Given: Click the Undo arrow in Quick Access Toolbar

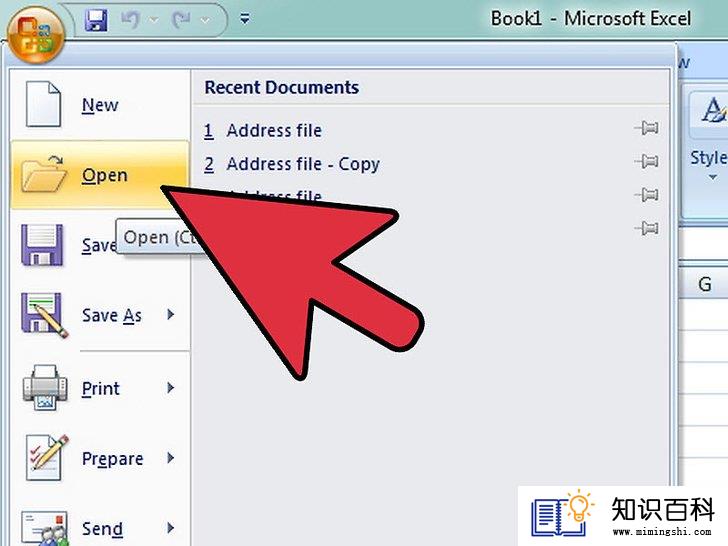Looking at the screenshot, I should point(130,20).
